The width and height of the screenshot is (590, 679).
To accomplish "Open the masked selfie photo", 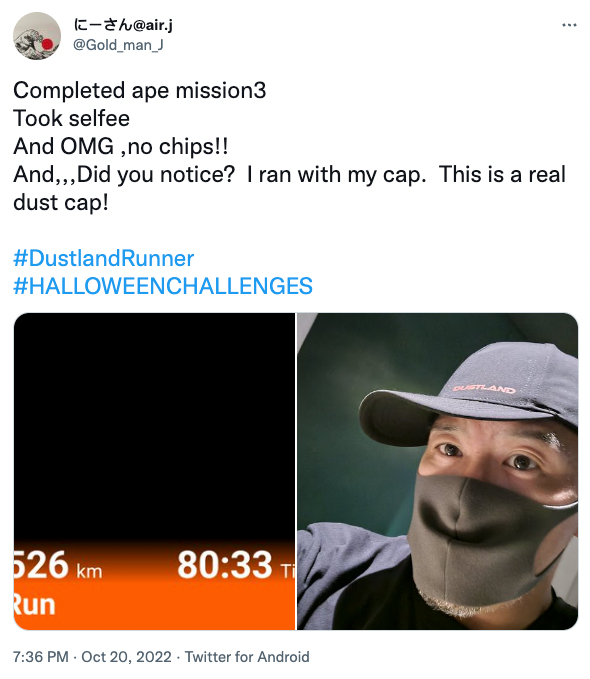I will point(438,471).
